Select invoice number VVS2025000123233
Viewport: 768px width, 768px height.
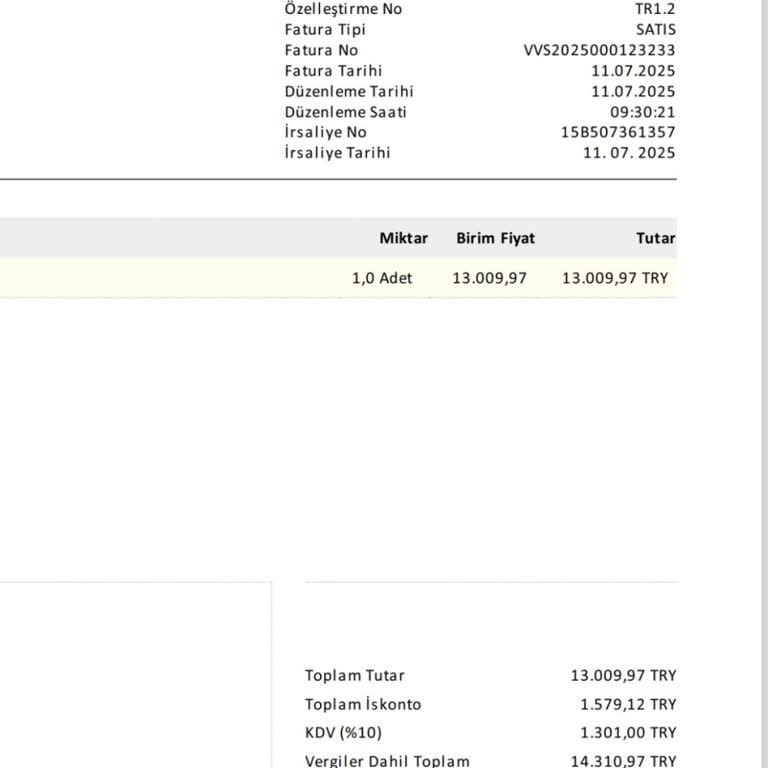(x=600, y=50)
